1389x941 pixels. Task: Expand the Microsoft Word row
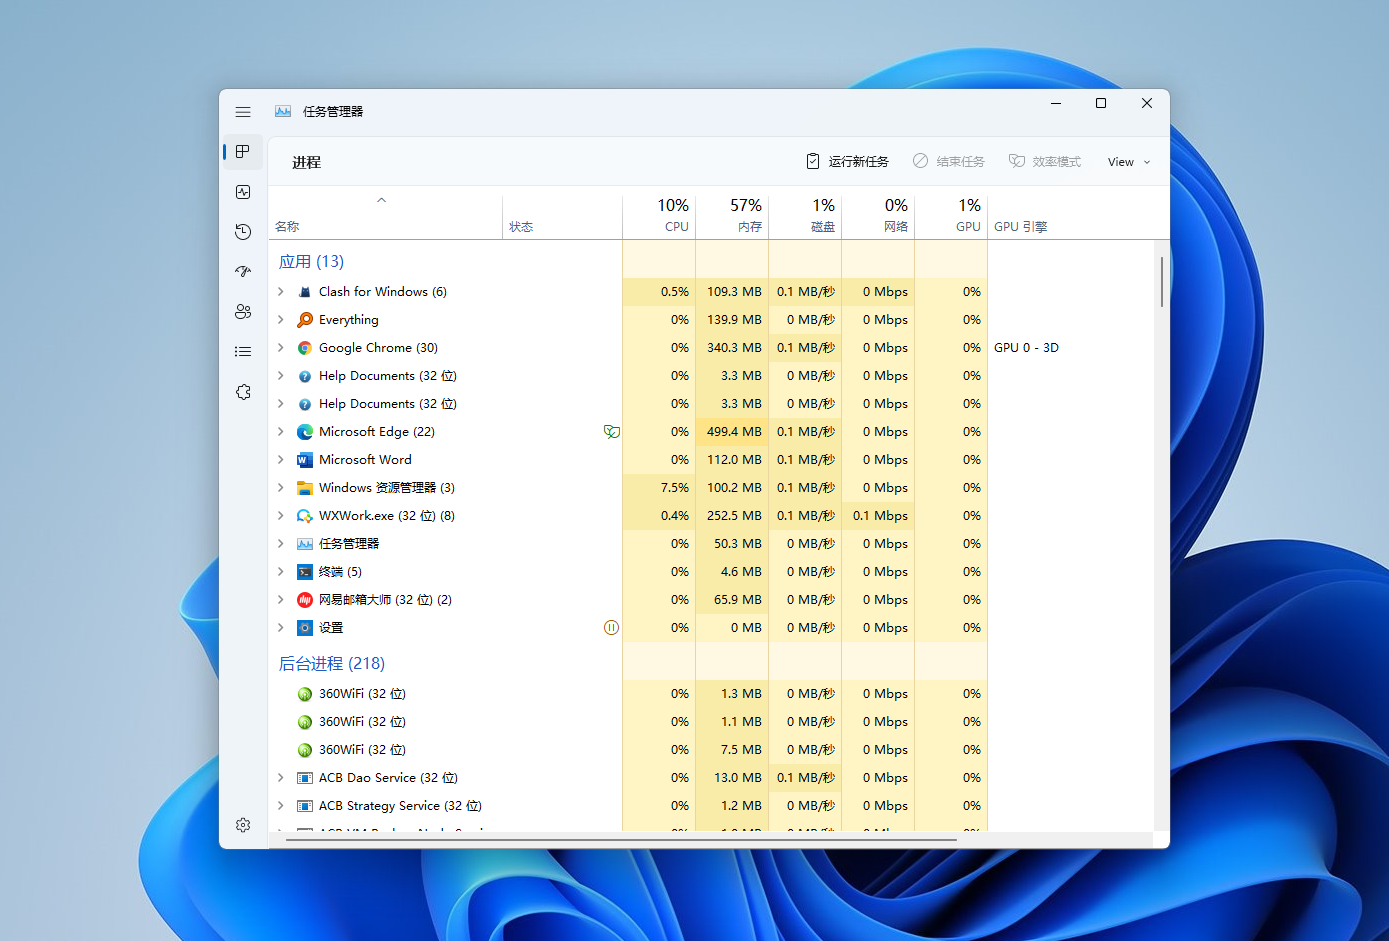click(281, 460)
